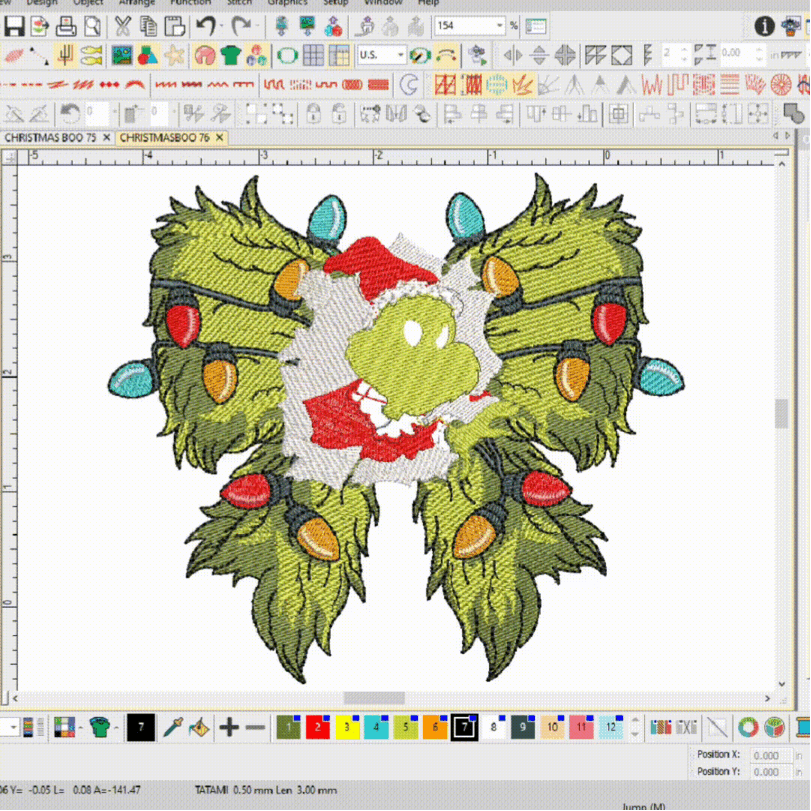Switch to the CHRISTMAS BOO 75 tab
This screenshot has height=811, width=811.
(x=50, y=137)
